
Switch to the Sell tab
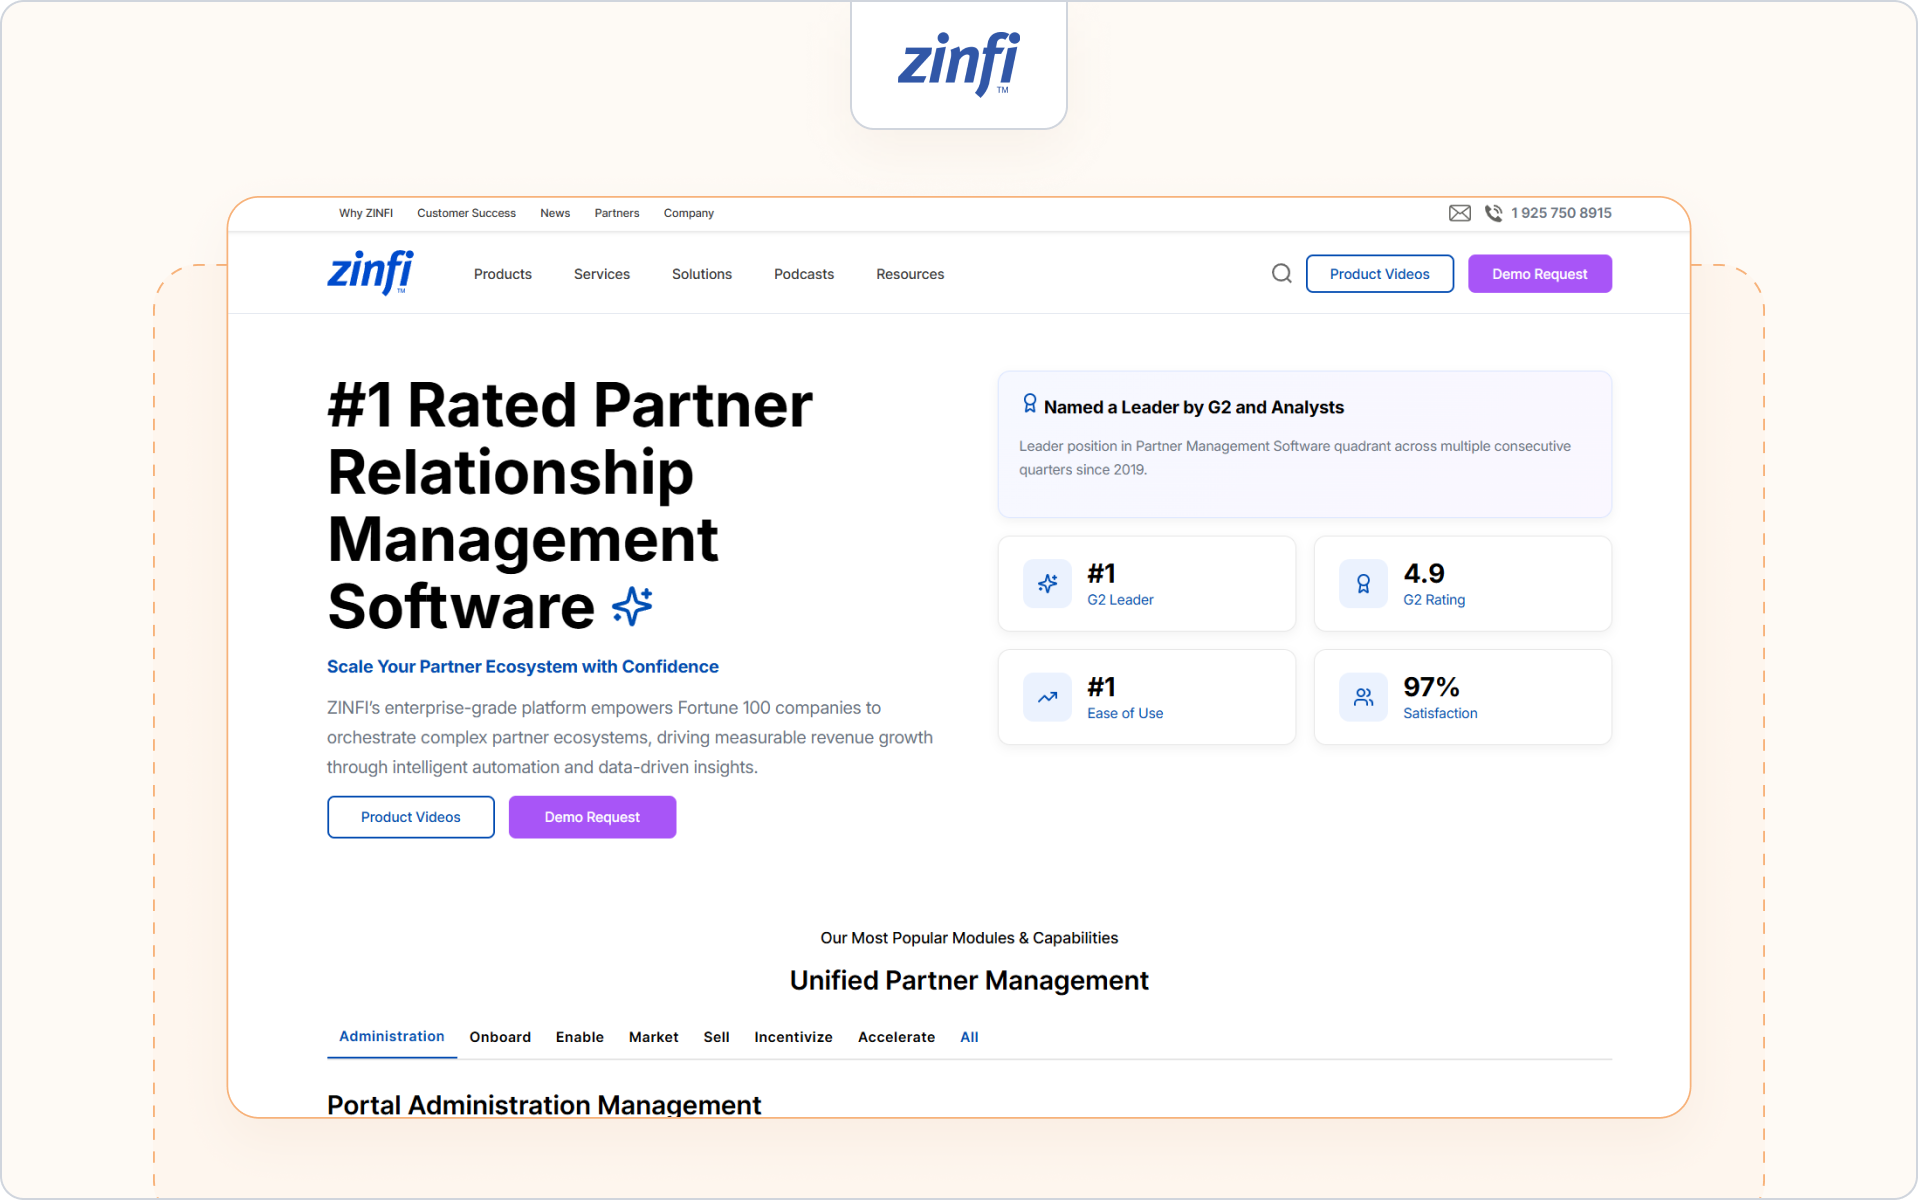coord(717,1037)
